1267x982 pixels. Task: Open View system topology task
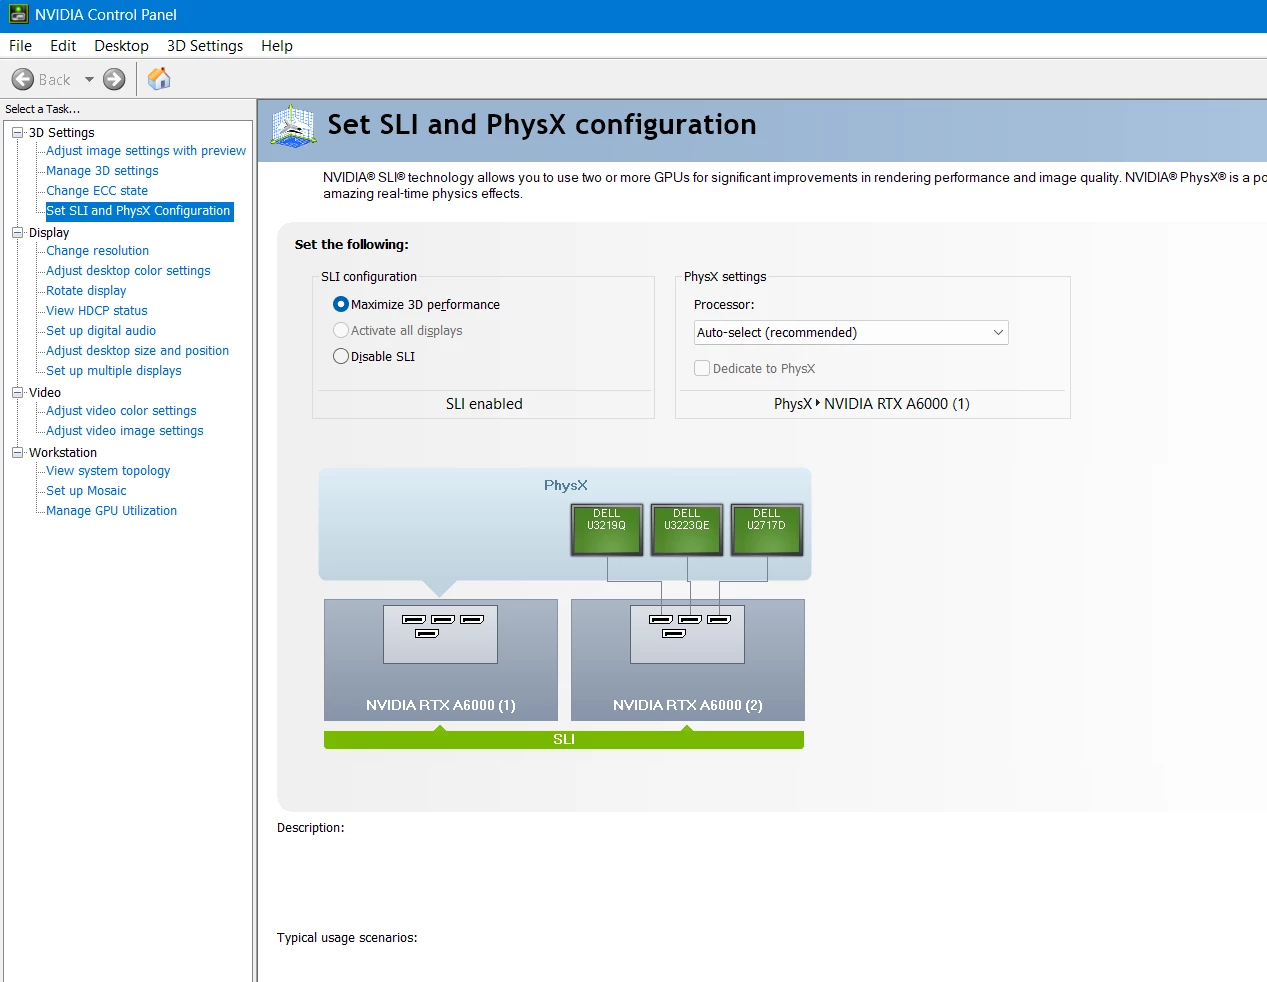coord(108,471)
